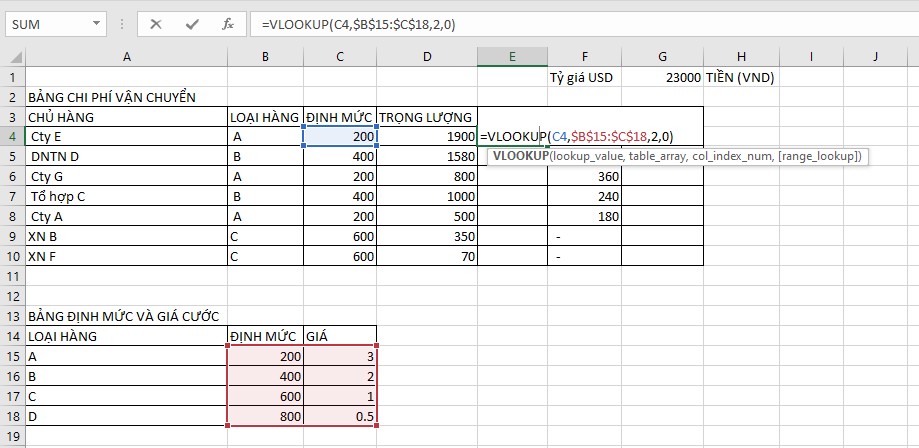919x448 pixels.
Task: Expand the Name Box dropdown arrow
Action: (x=96, y=24)
